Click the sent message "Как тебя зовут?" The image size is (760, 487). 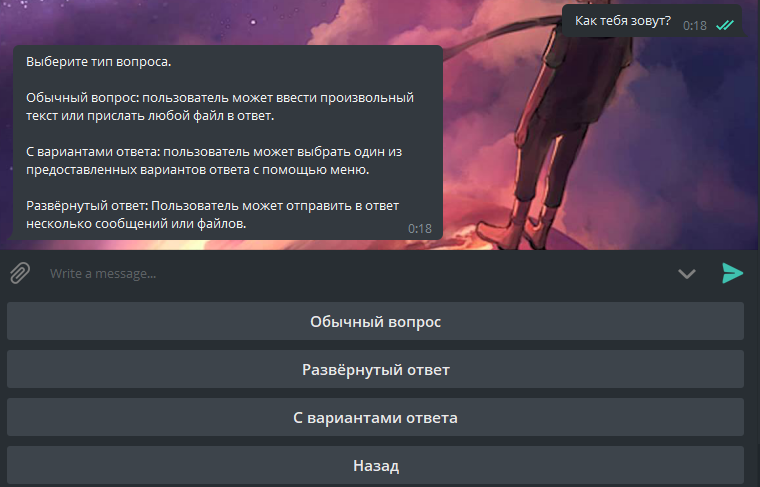622,21
